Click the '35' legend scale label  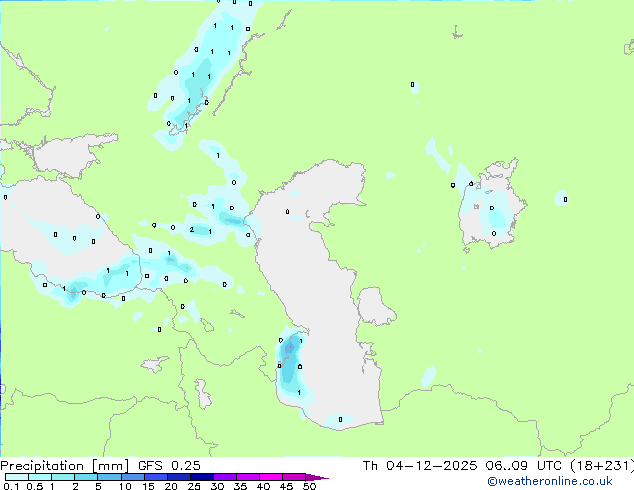pos(240,486)
